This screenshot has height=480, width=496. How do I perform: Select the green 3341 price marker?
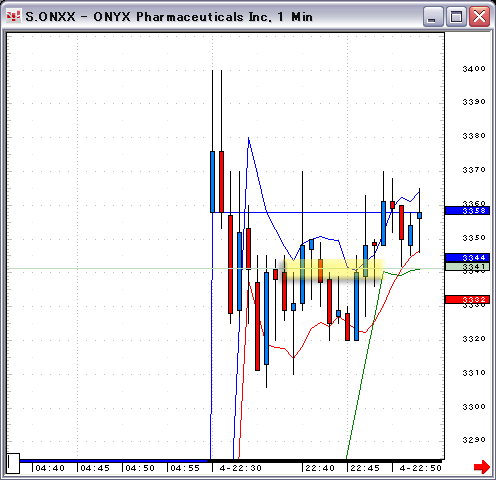(467, 266)
